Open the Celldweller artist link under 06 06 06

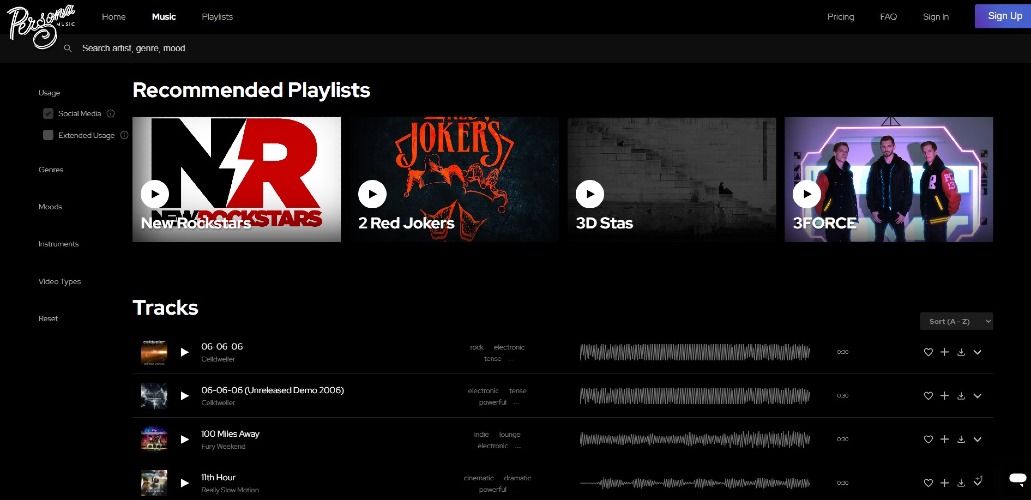click(218, 359)
